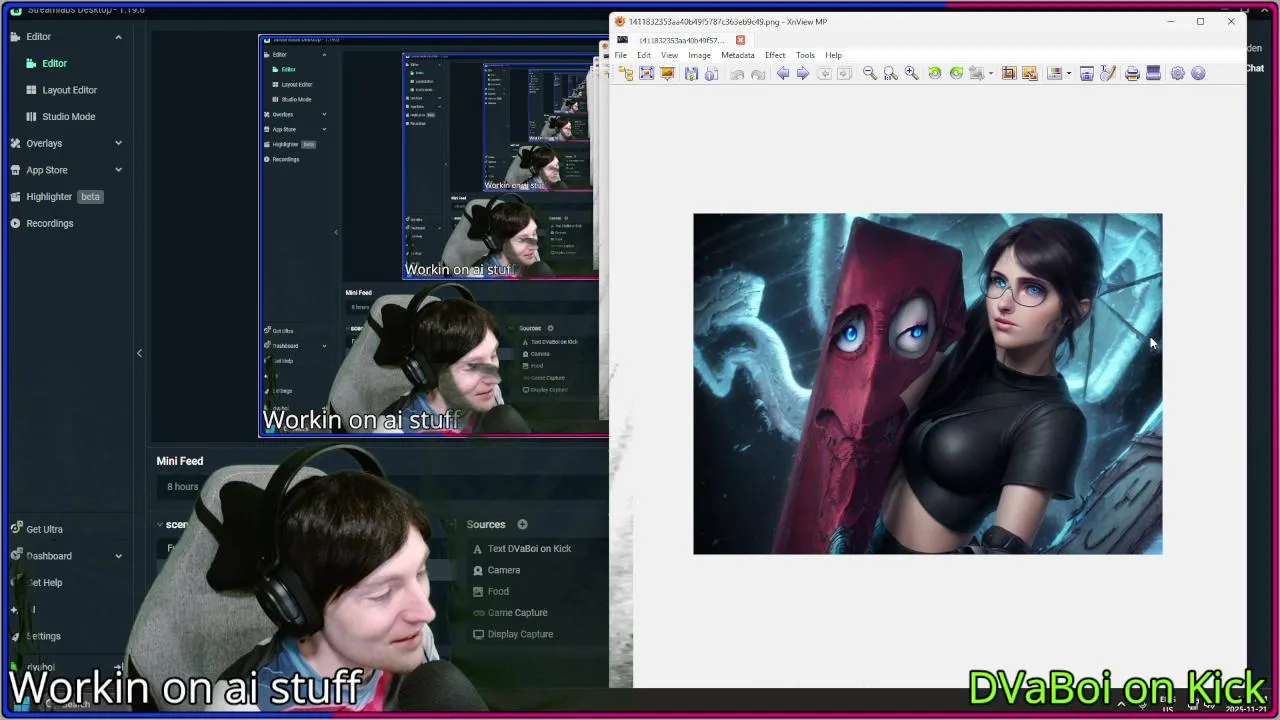The height and width of the screenshot is (720, 1280).
Task: Expand the Overlays section in Streamlabs sidebar
Action: pyautogui.click(x=118, y=143)
